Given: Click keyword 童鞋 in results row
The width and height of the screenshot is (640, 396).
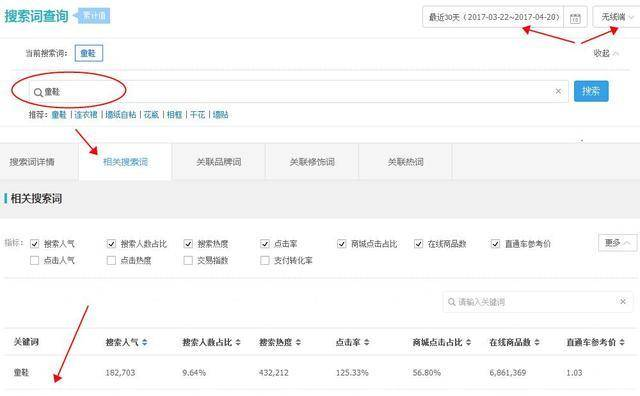Looking at the screenshot, I should point(21,372).
